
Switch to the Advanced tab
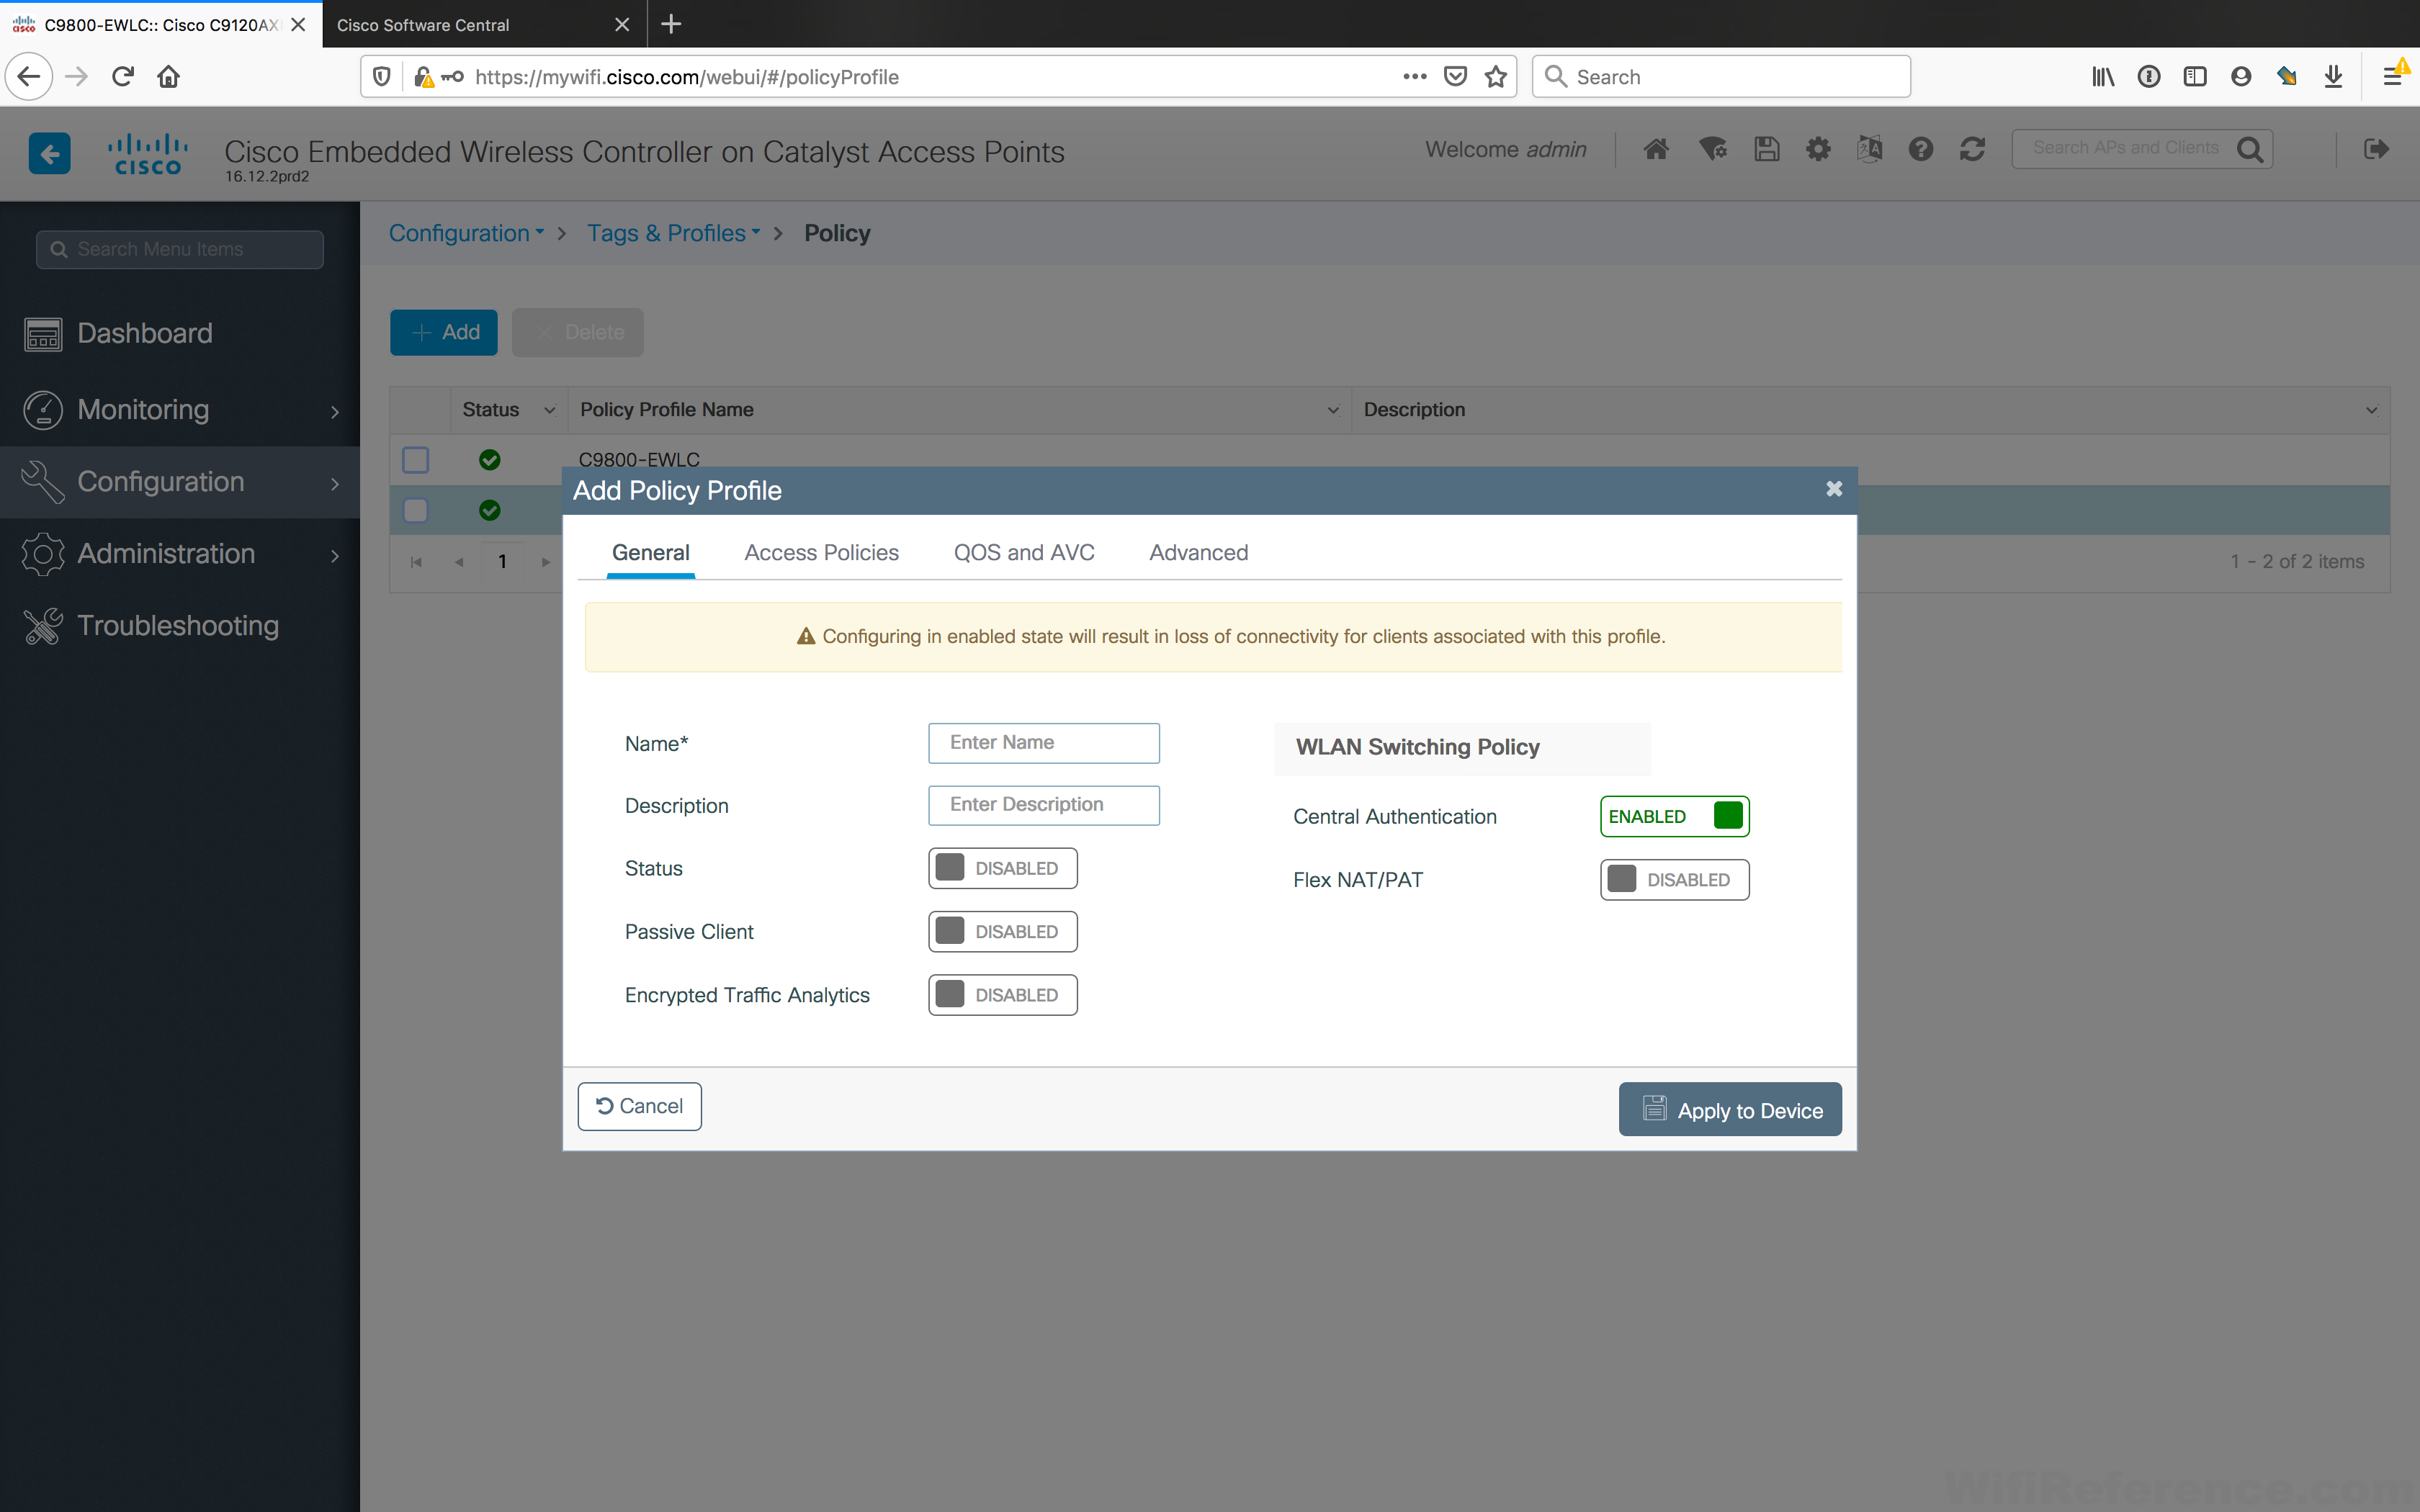tap(1198, 553)
